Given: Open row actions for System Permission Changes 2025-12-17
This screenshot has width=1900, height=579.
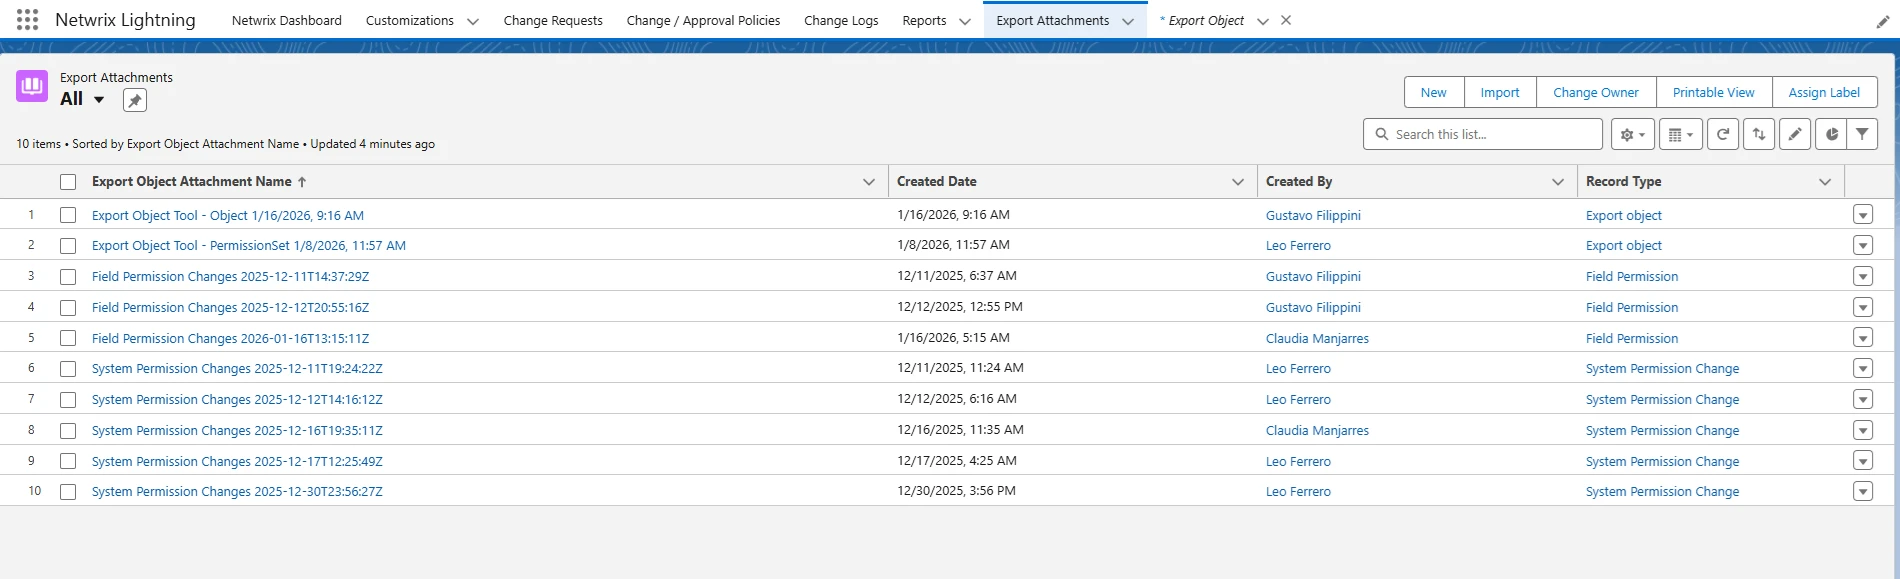Looking at the screenshot, I should click(x=1862, y=461).
